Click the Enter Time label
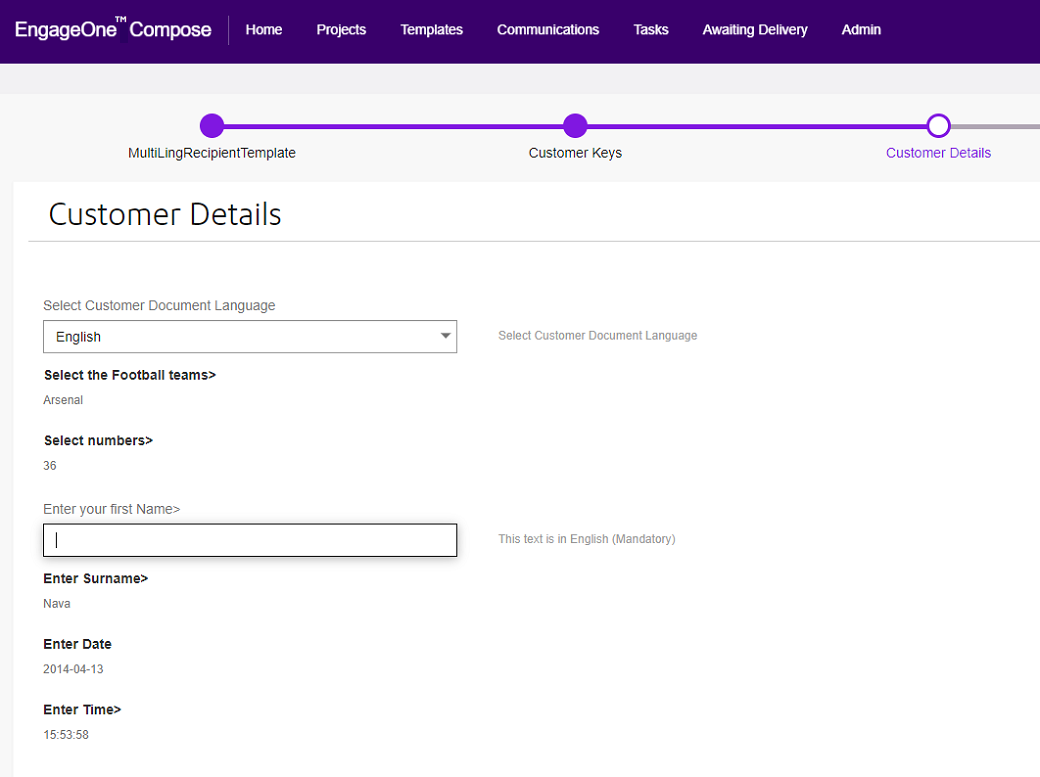 point(82,710)
